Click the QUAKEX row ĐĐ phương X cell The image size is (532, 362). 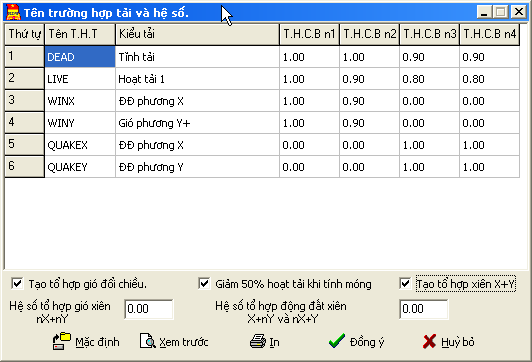tap(197, 145)
